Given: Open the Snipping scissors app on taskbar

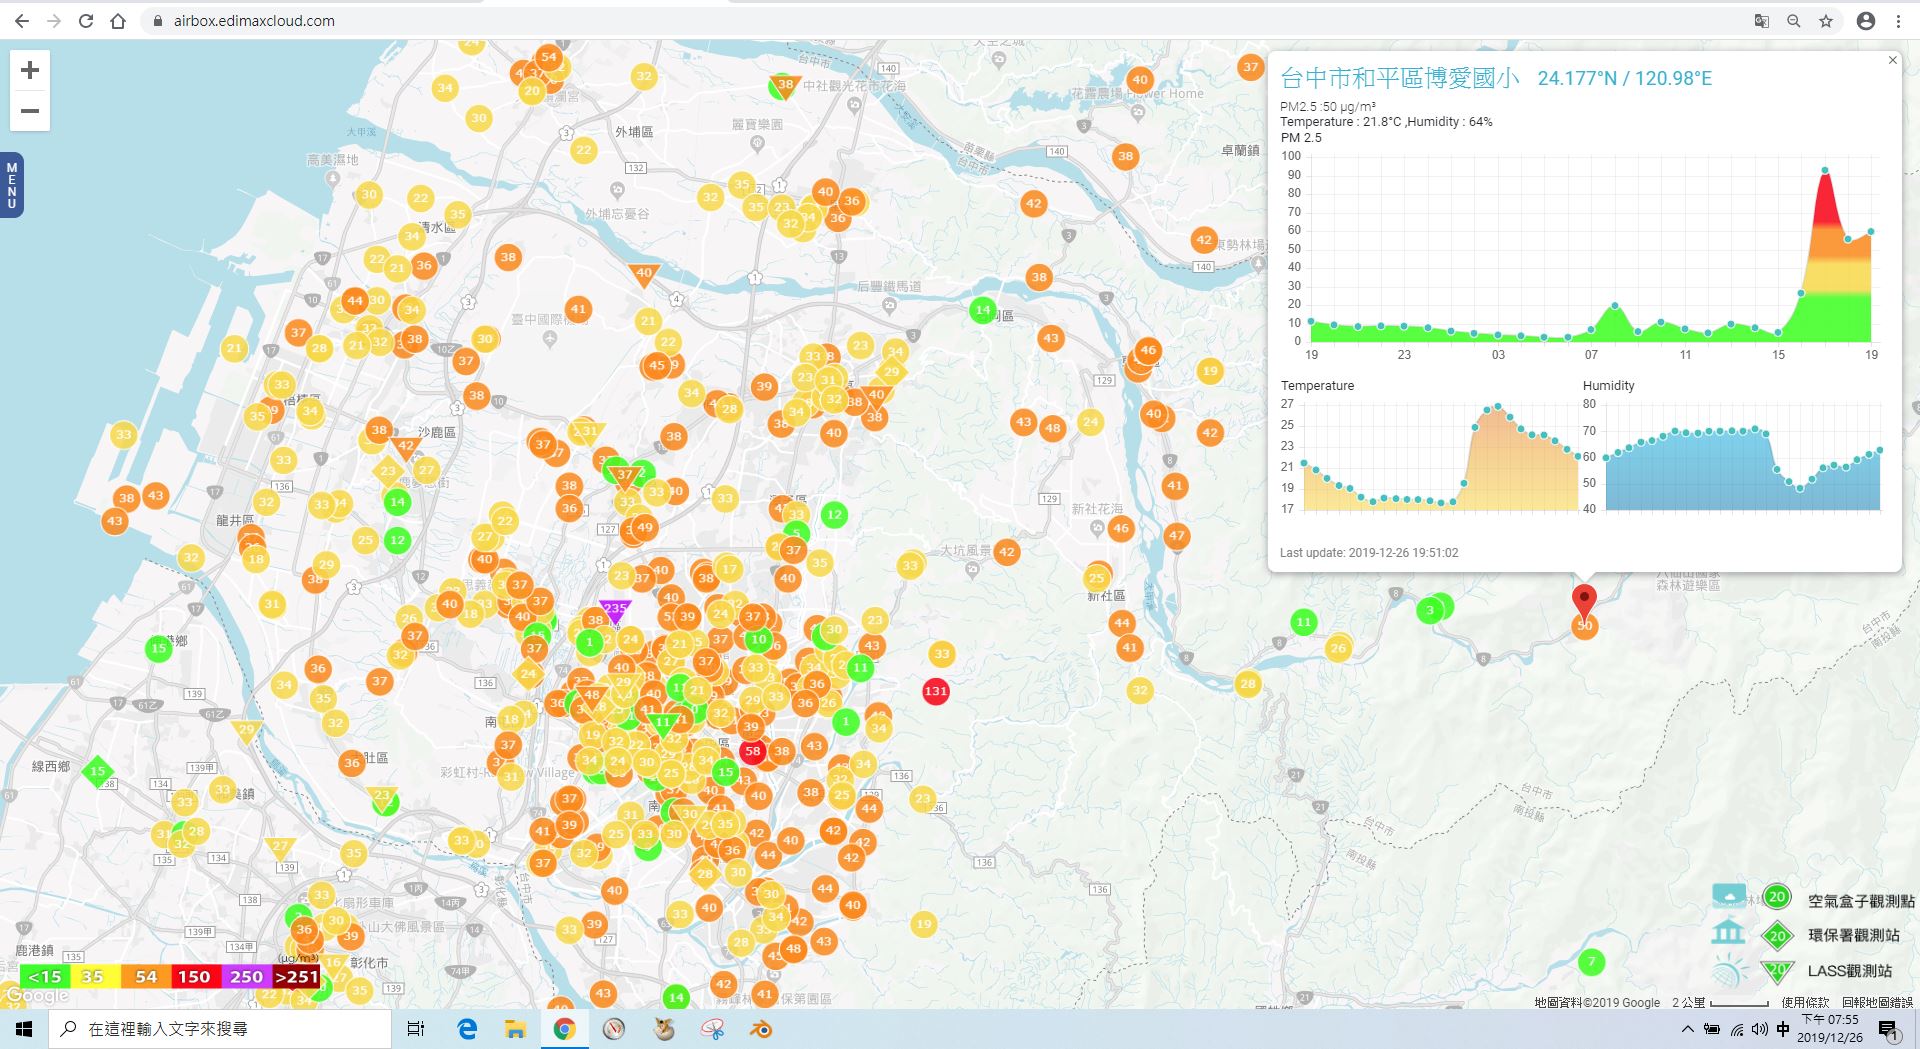Looking at the screenshot, I should 712,1029.
